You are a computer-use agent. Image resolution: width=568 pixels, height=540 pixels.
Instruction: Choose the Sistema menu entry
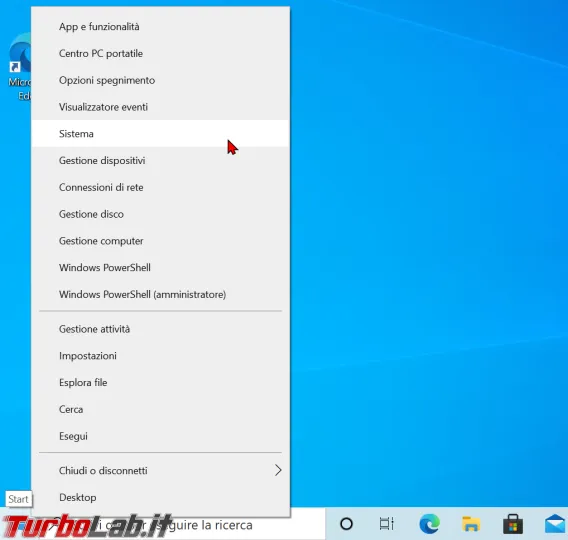[x=160, y=134]
